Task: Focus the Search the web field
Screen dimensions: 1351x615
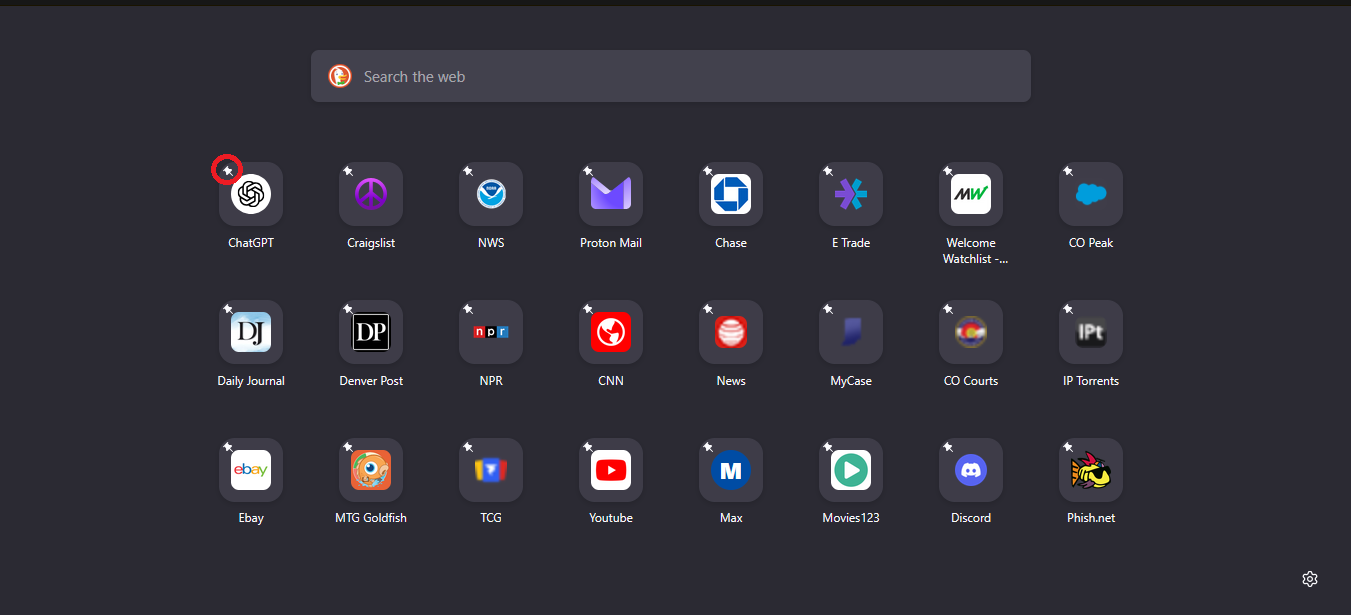Action: tap(671, 76)
